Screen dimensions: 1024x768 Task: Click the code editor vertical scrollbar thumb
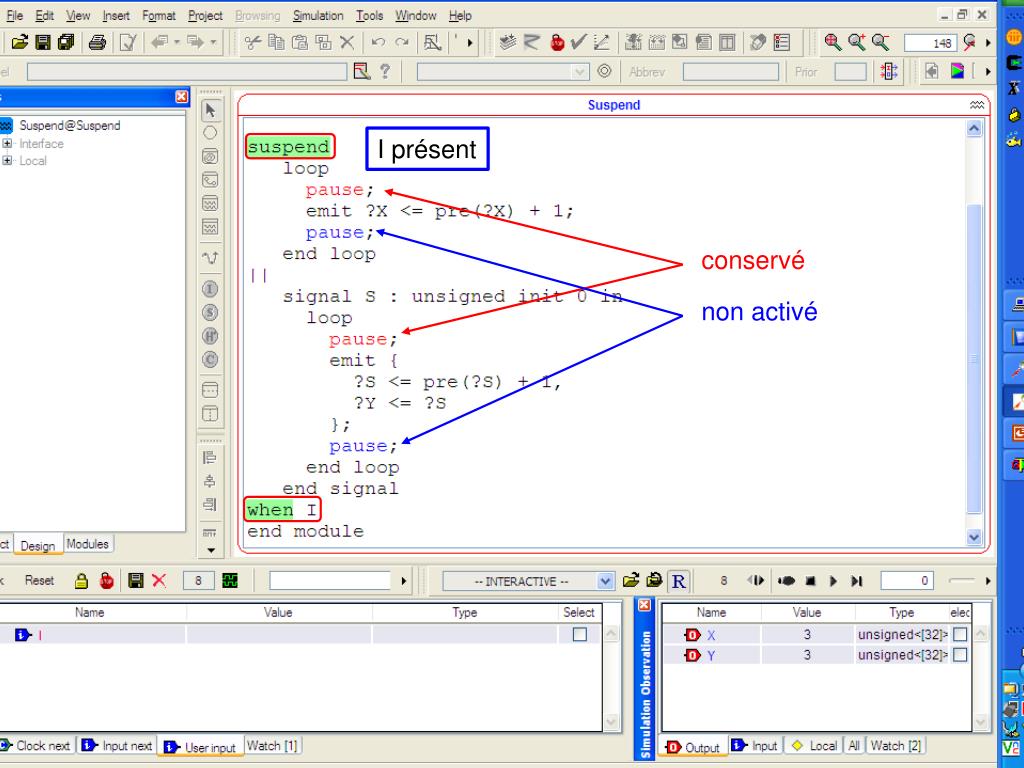tap(974, 358)
